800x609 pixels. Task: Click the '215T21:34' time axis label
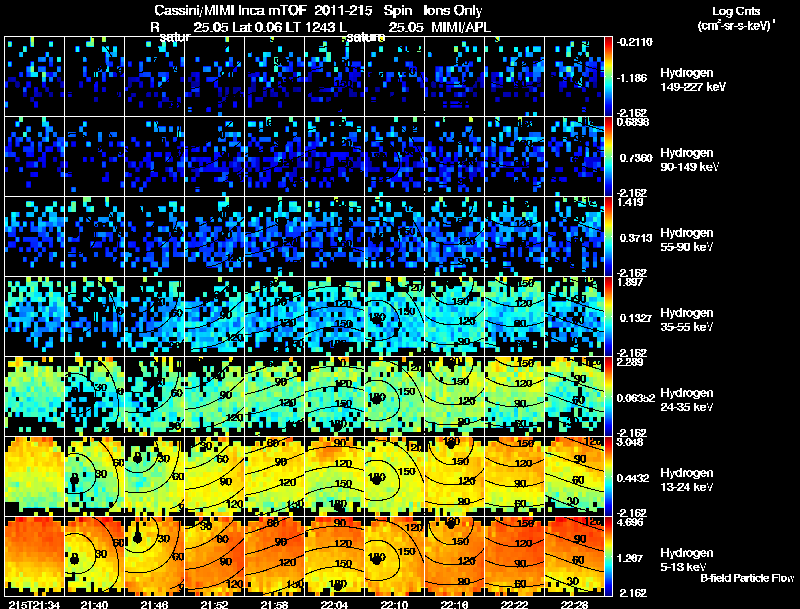click(x=34, y=605)
